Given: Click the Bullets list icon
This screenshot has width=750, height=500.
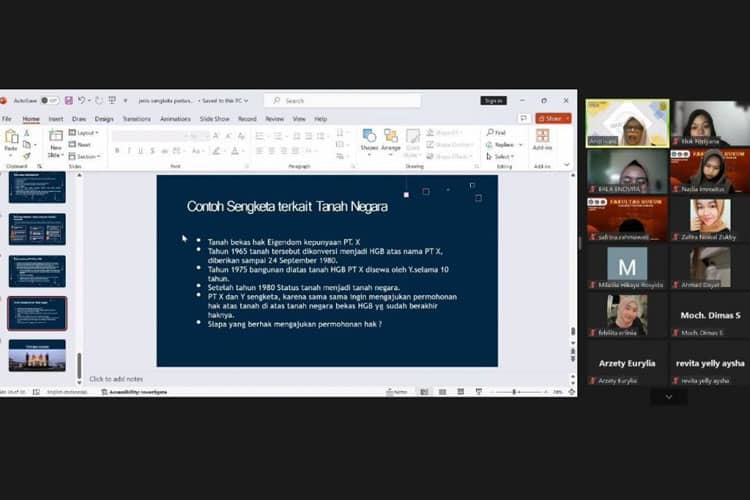Looking at the screenshot, I should [x=260, y=136].
